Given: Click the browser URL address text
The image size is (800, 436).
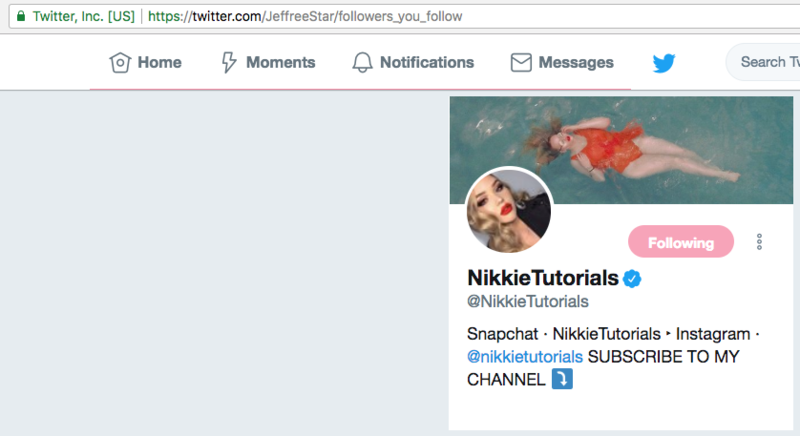Looking at the screenshot, I should tap(305, 17).
